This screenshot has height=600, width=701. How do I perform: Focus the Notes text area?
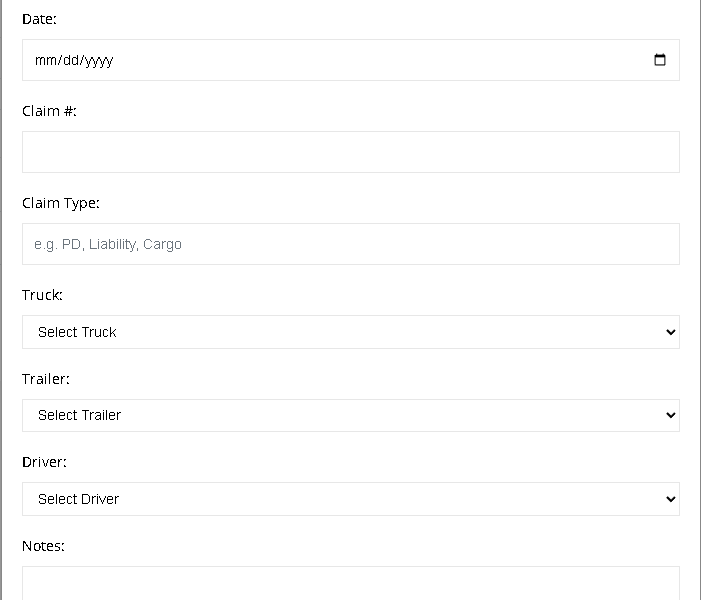click(351, 583)
